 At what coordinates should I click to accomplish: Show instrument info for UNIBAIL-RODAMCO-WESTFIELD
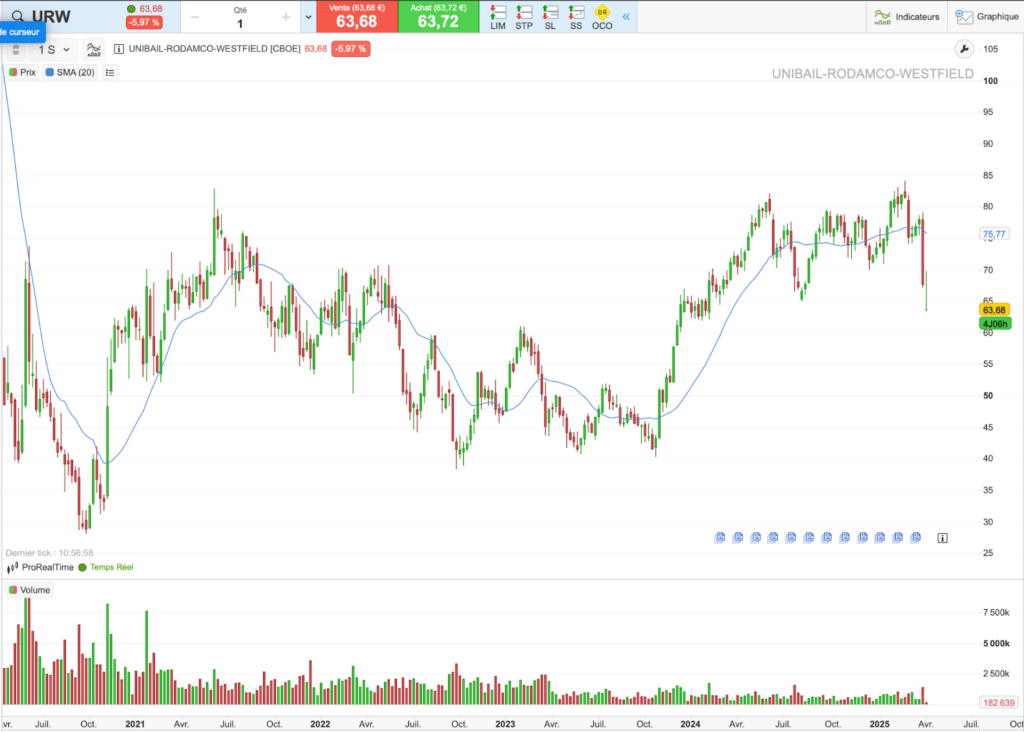coord(119,49)
